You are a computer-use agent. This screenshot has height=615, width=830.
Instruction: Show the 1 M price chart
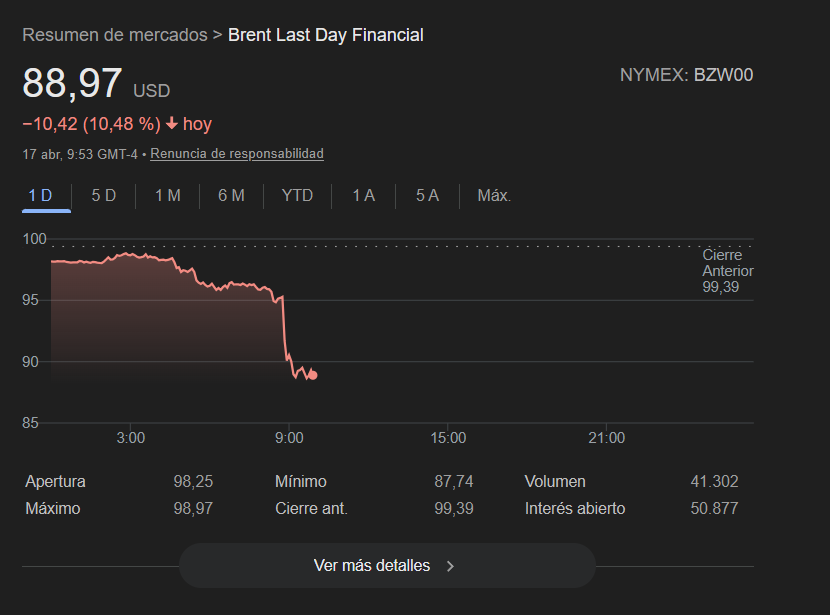point(168,196)
